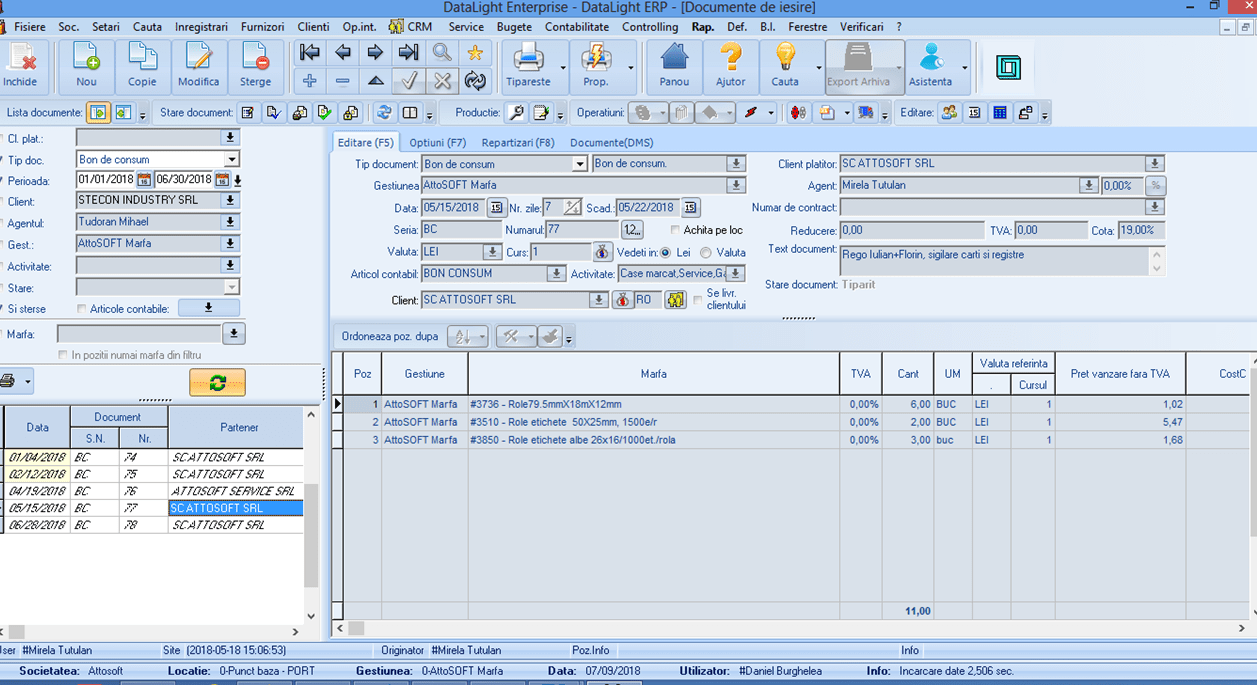Select the Valuta radio button
Image resolution: width=1257 pixels, height=685 pixels.
(706, 253)
